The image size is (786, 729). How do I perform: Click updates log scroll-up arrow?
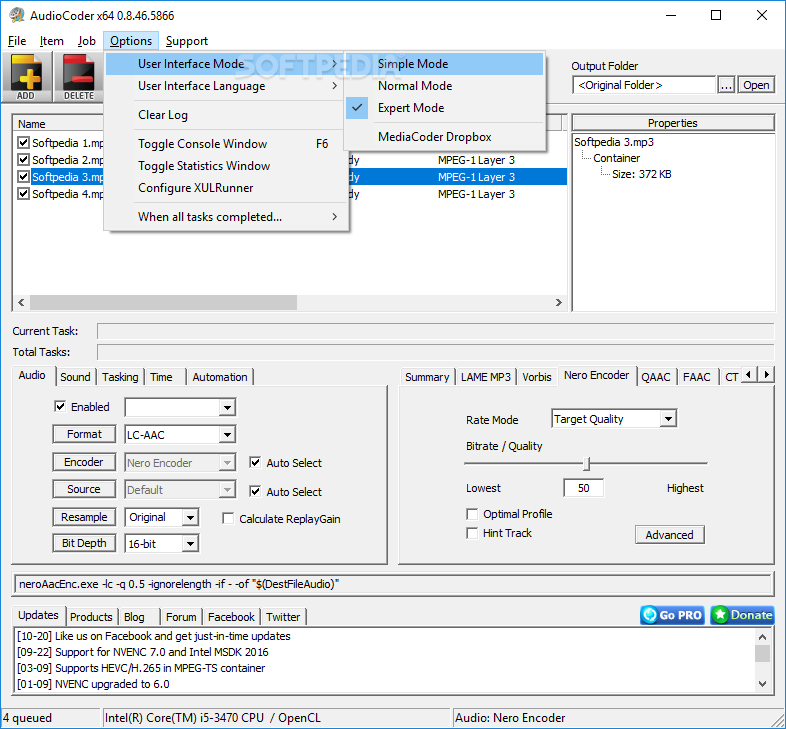click(x=762, y=637)
